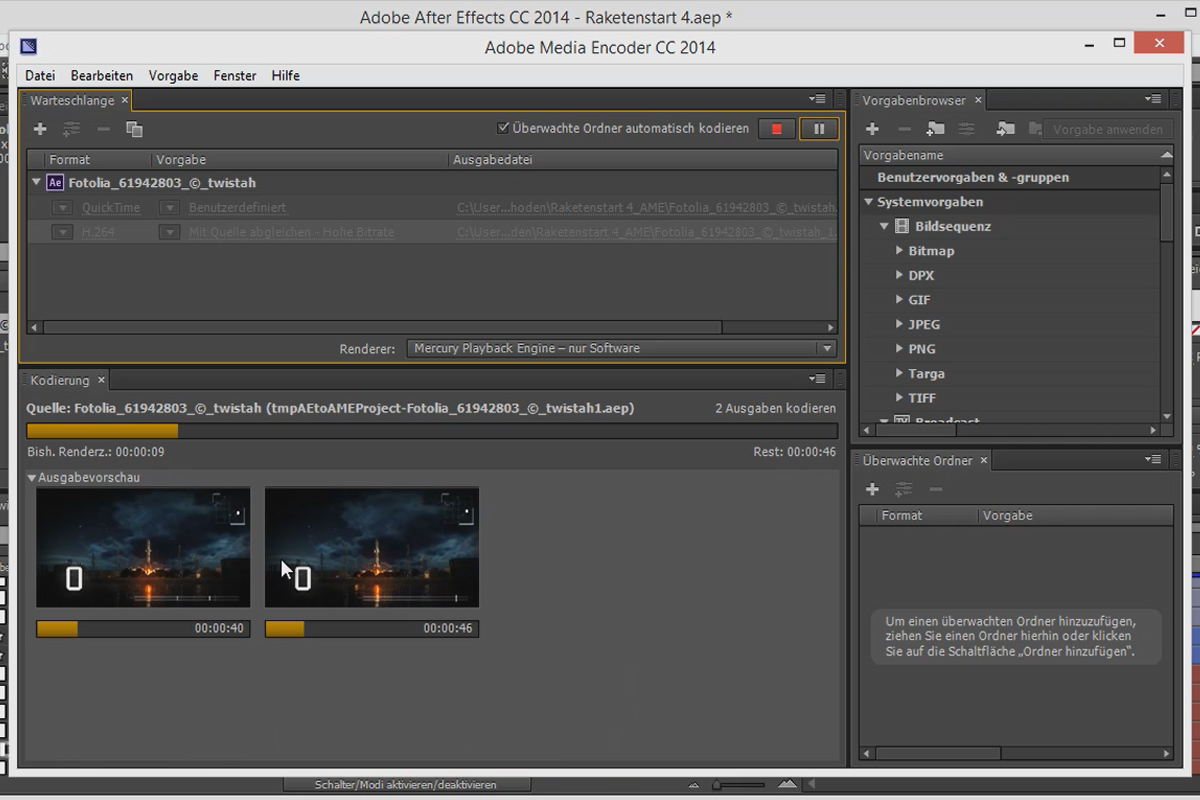
Task: Pause the encoding queue
Action: (x=819, y=129)
